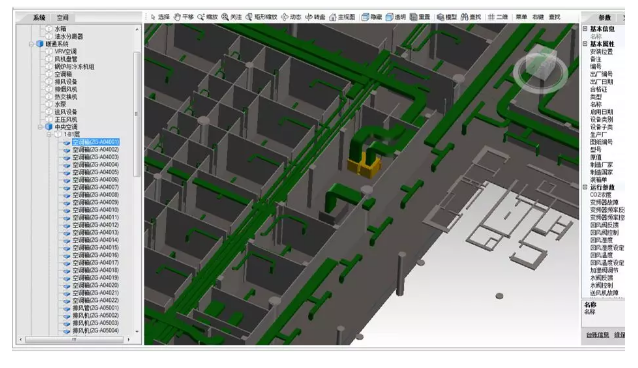Open the 查找 binoculars search tool

coord(471,17)
